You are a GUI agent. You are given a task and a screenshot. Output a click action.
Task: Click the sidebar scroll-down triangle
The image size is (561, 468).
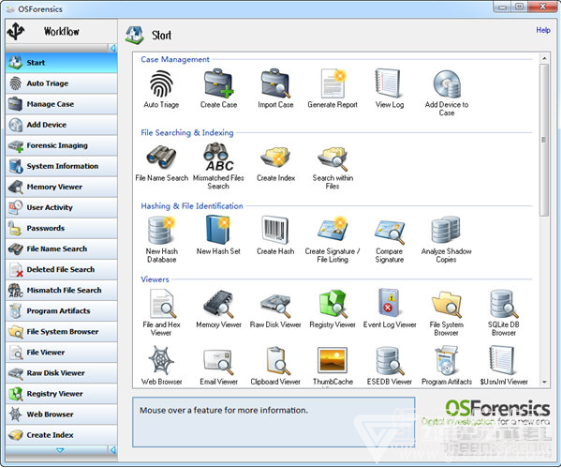pyautogui.click(x=60, y=450)
